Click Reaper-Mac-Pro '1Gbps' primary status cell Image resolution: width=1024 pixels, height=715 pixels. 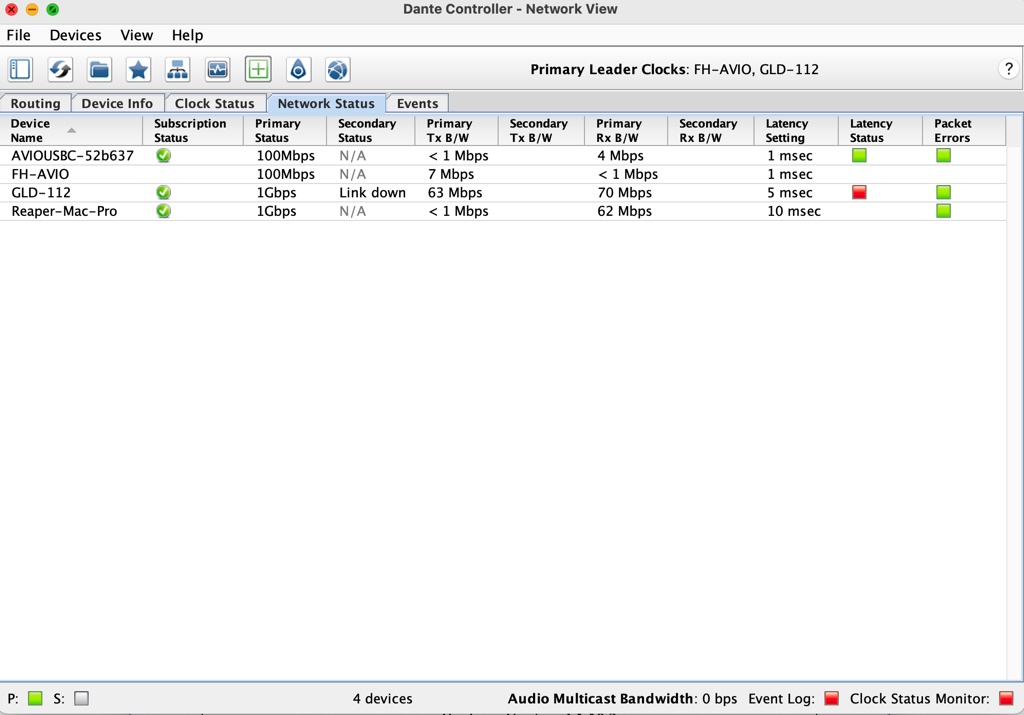tap(276, 211)
